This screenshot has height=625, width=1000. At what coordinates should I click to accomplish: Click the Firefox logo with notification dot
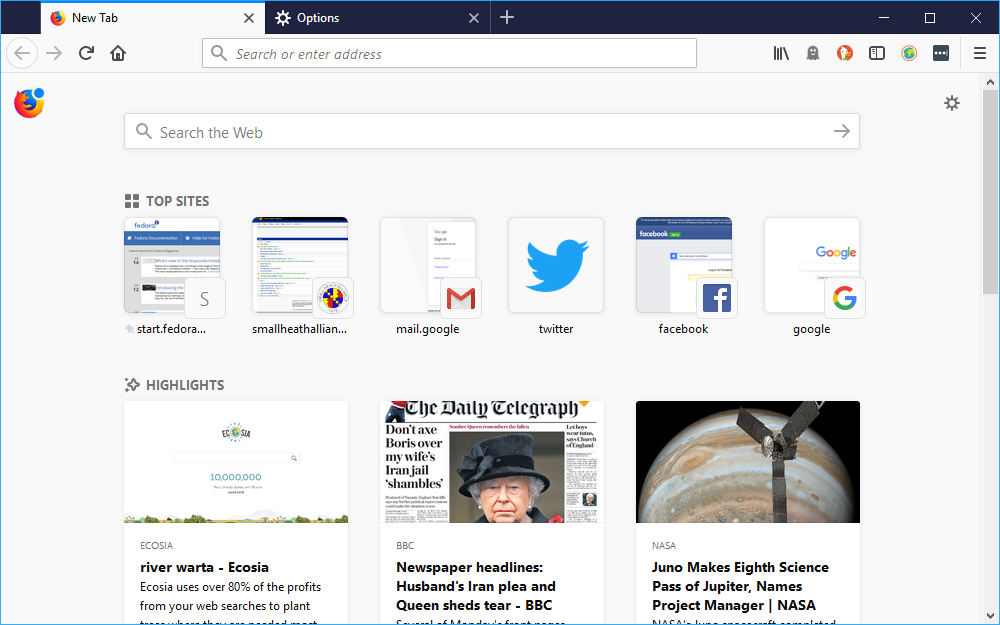click(x=29, y=103)
